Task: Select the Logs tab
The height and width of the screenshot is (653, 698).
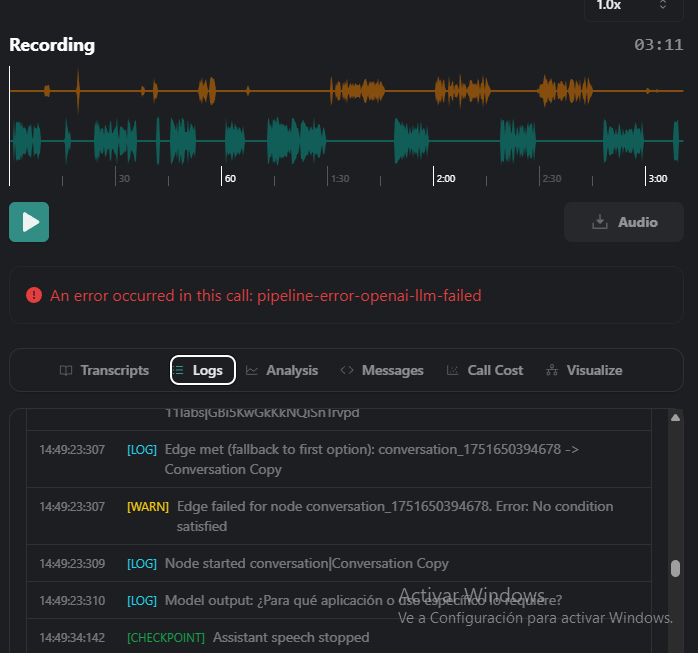Action: point(203,370)
